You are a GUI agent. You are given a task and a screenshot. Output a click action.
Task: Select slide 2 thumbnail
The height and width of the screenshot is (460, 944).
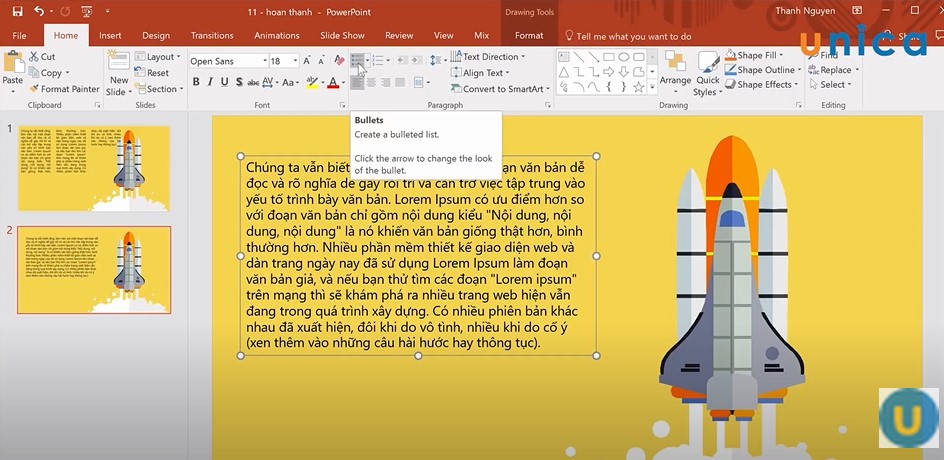click(94, 270)
